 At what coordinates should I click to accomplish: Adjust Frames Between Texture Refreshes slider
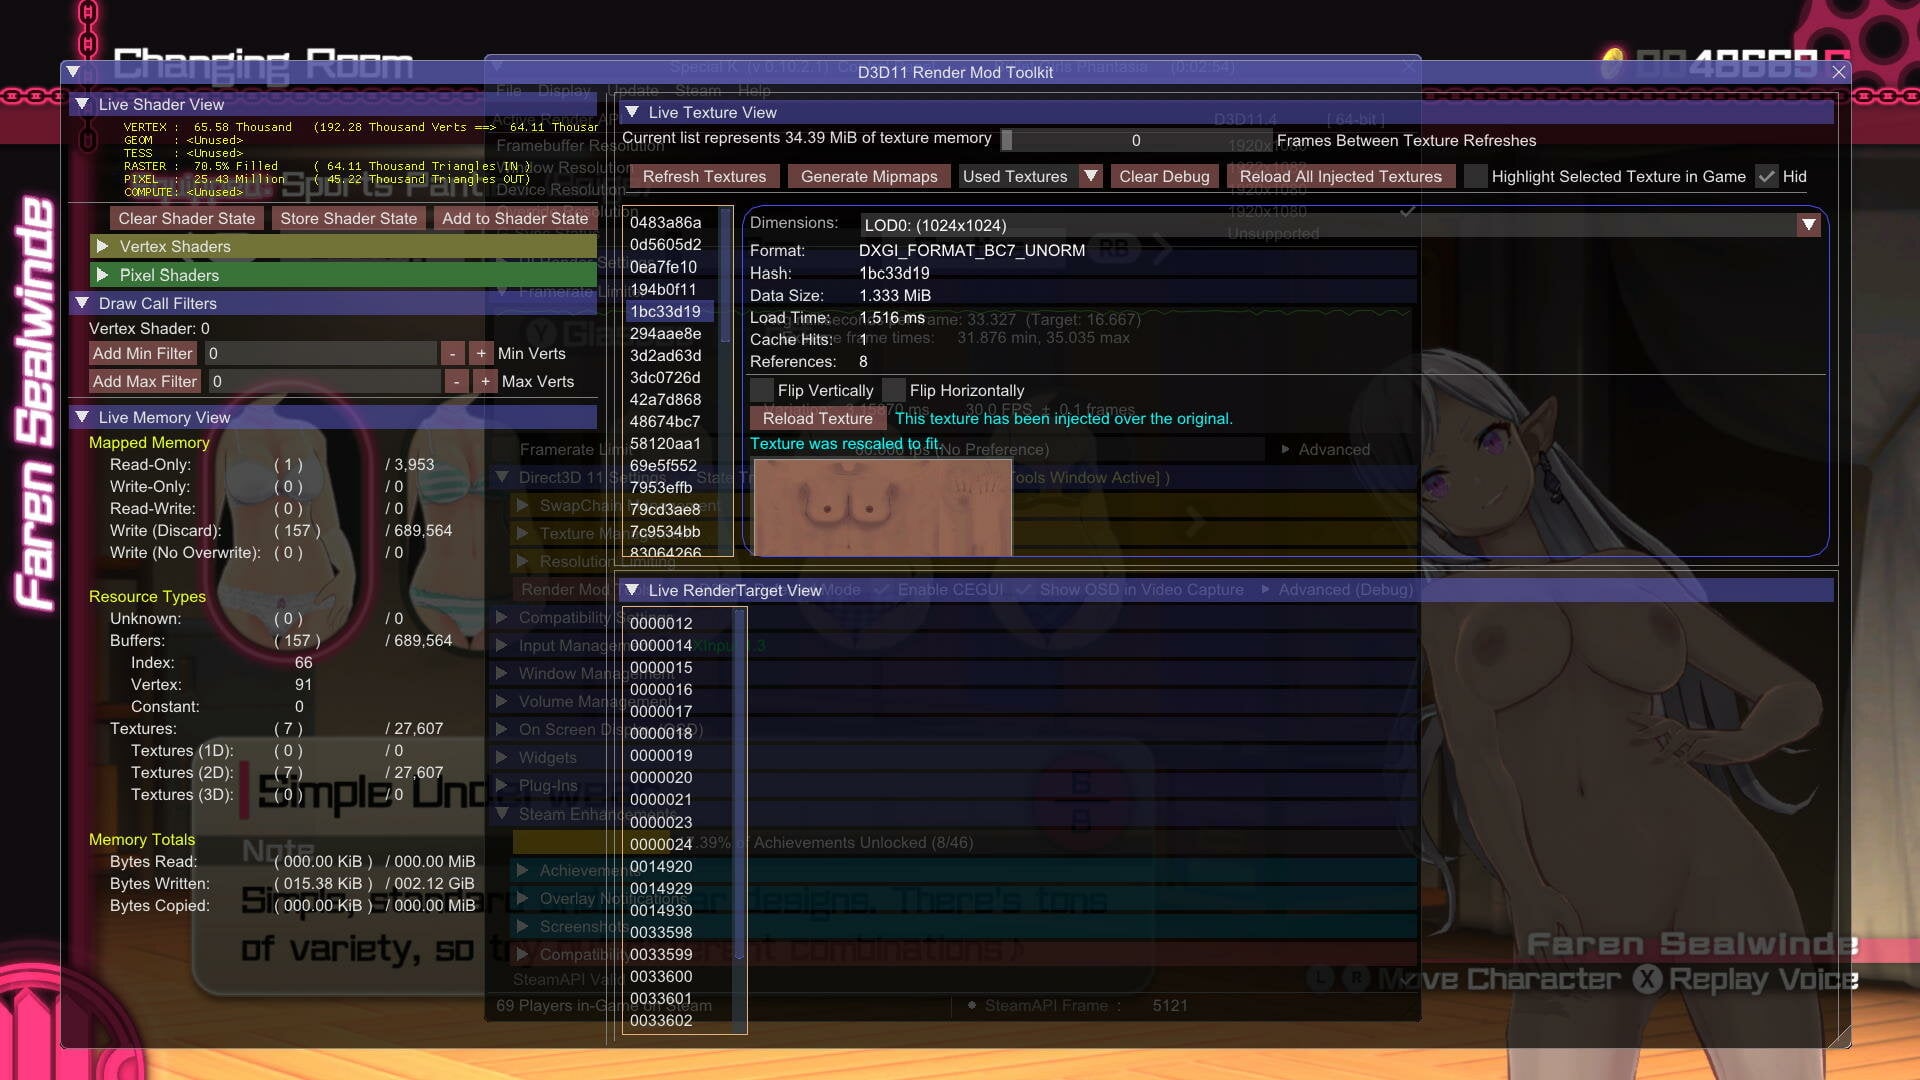[x=1135, y=140]
